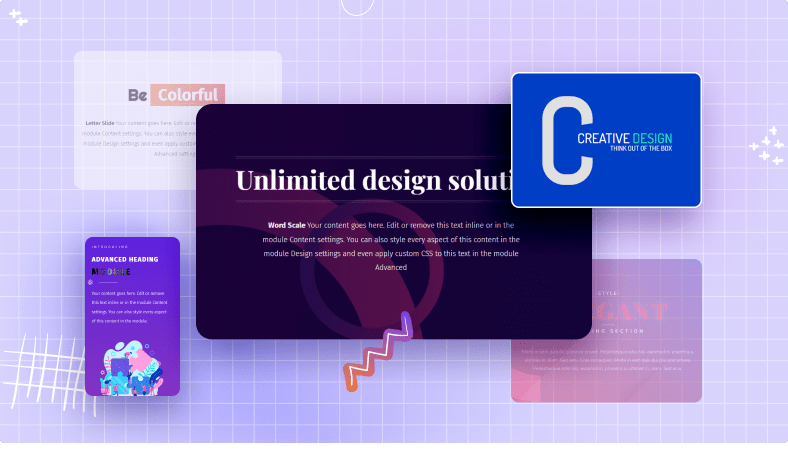This screenshot has height=452, width=788.
Task: Click the 'CREATIVE DESIGN' title text
Action: 625,138
